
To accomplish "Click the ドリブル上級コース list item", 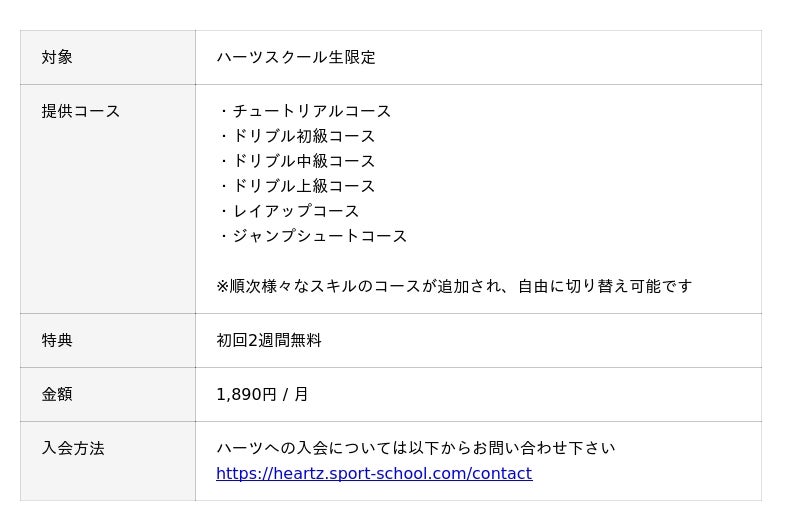I will tap(296, 186).
